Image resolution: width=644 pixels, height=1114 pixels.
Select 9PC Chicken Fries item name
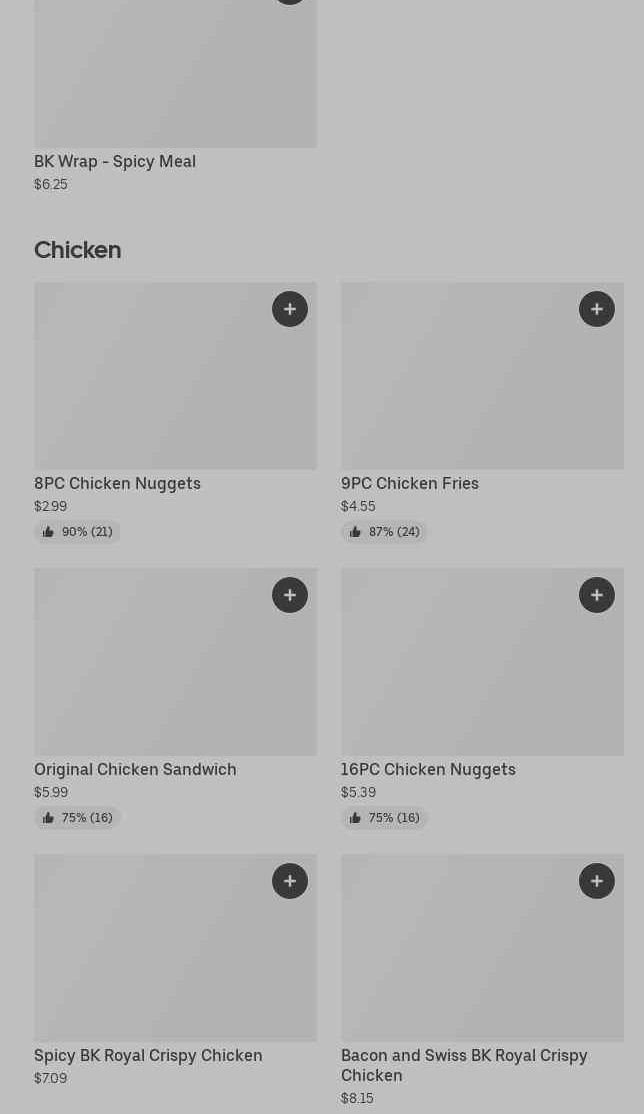click(410, 483)
